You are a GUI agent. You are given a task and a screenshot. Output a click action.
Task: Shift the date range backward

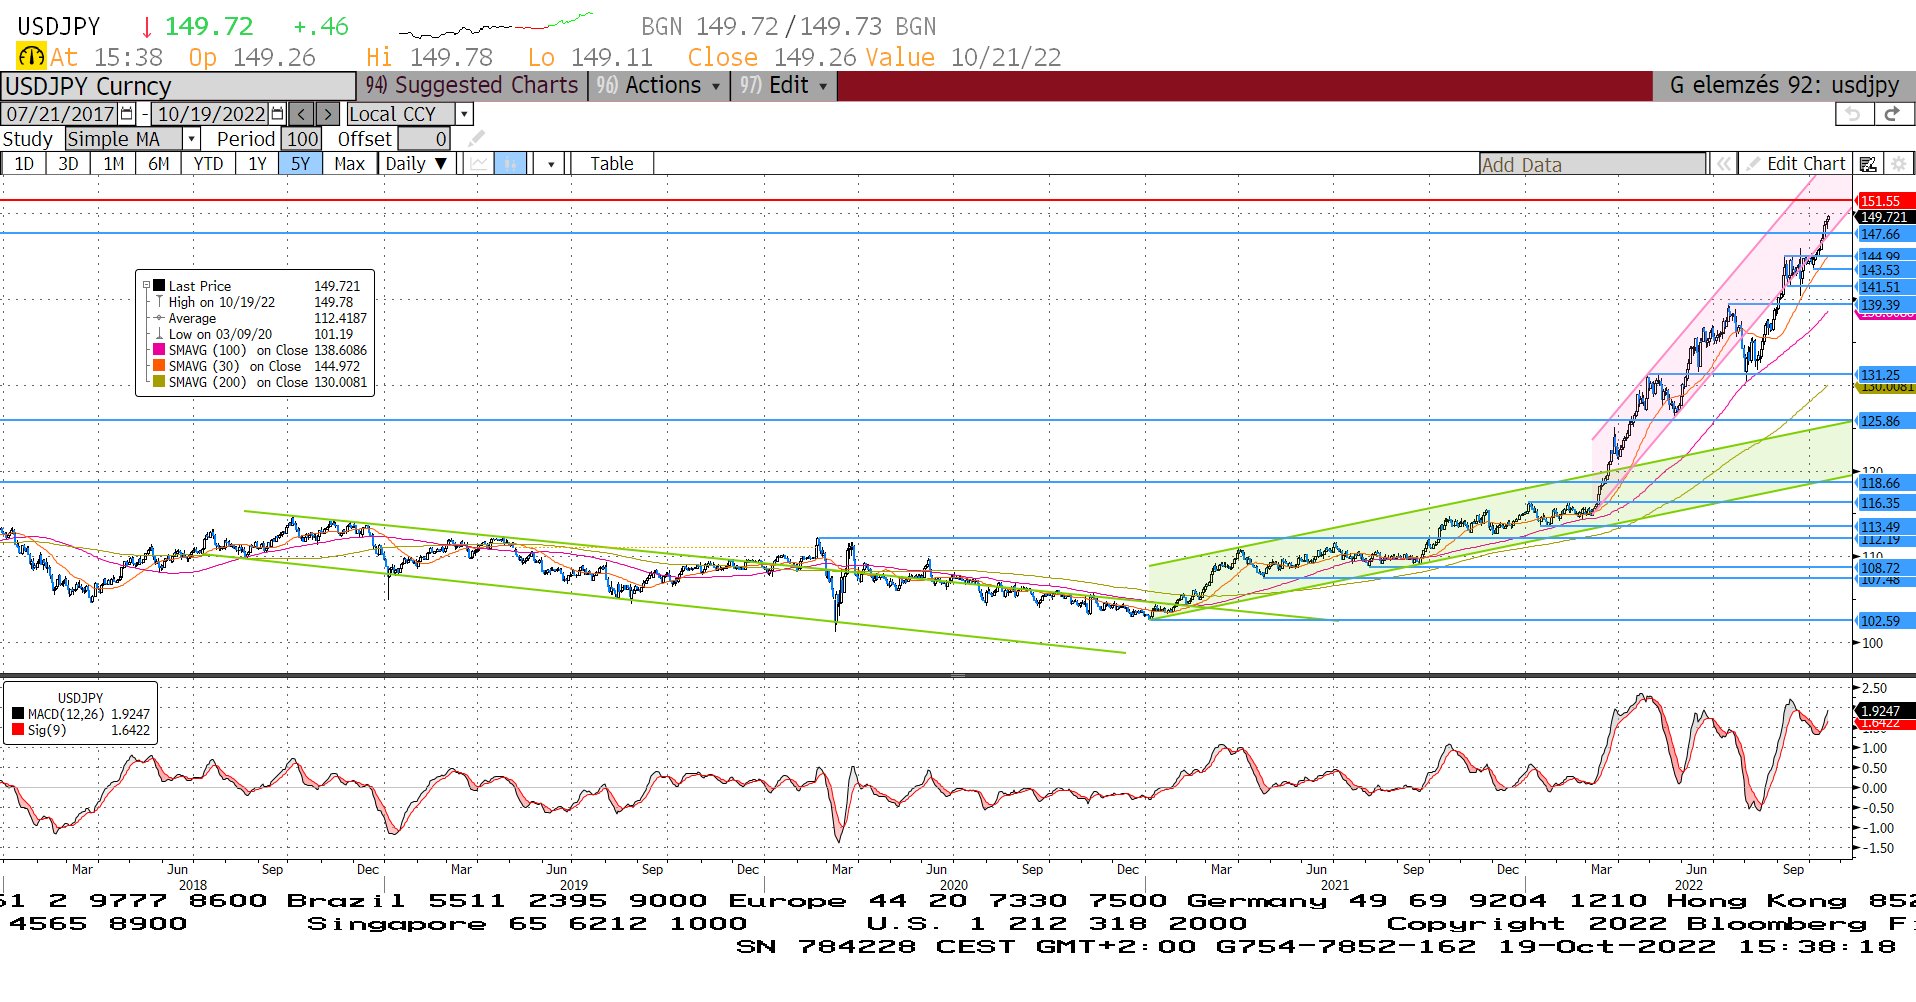point(302,114)
